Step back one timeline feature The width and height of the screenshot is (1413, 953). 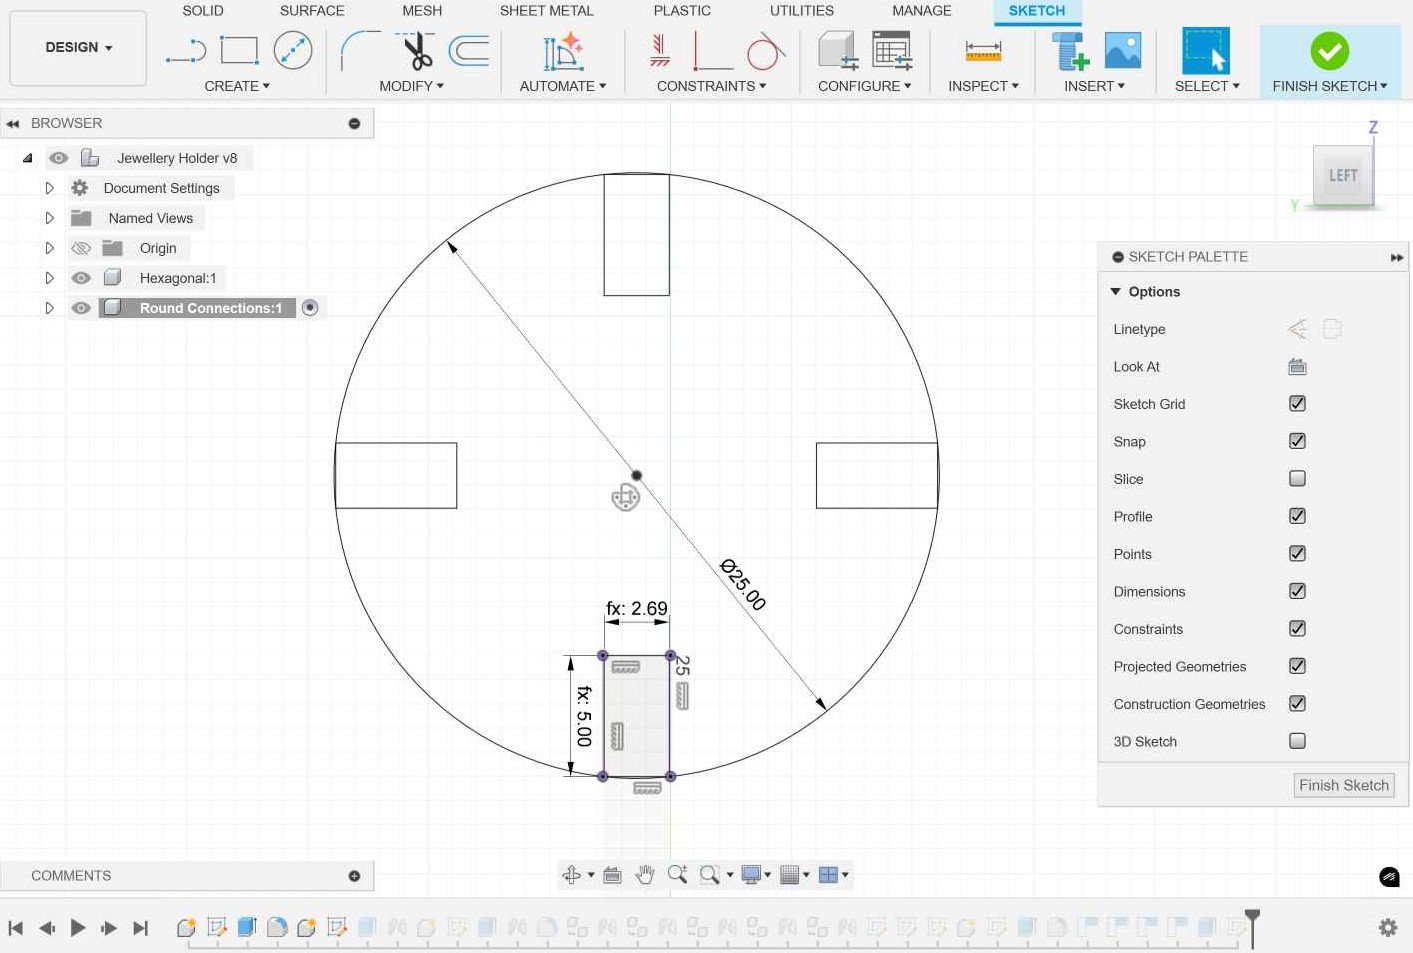tap(47, 928)
